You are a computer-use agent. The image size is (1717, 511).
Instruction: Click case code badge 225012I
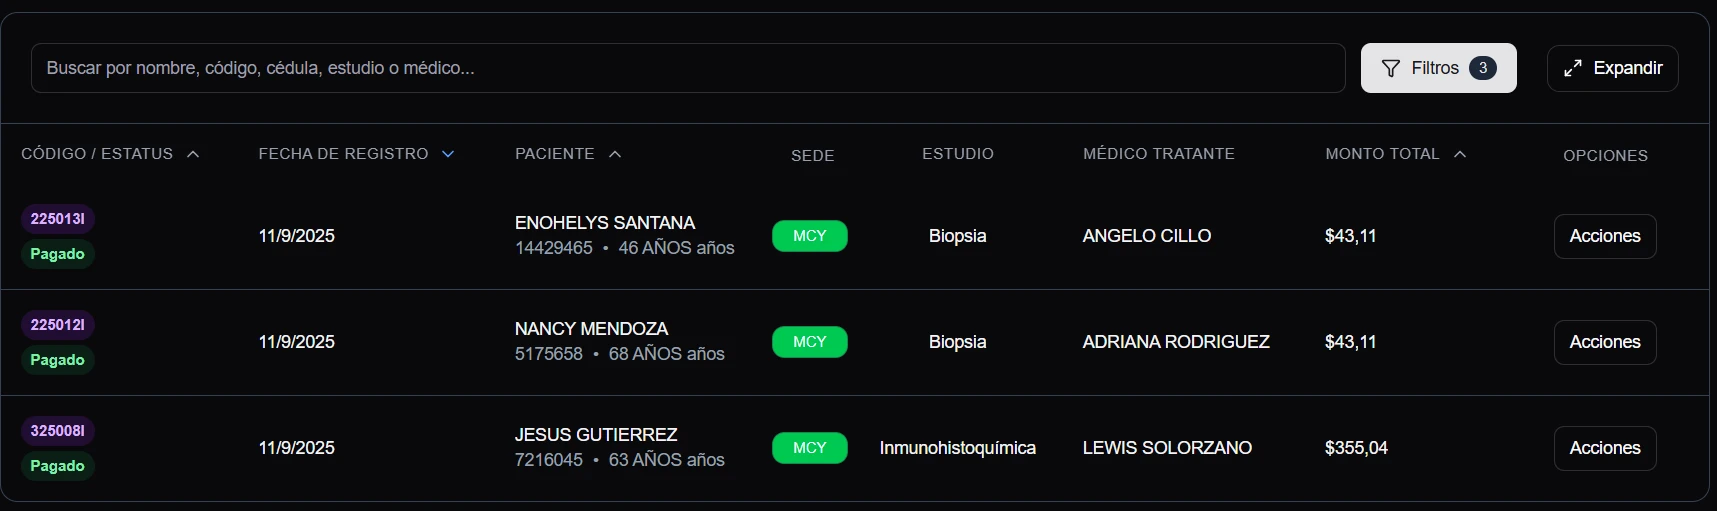(57, 325)
